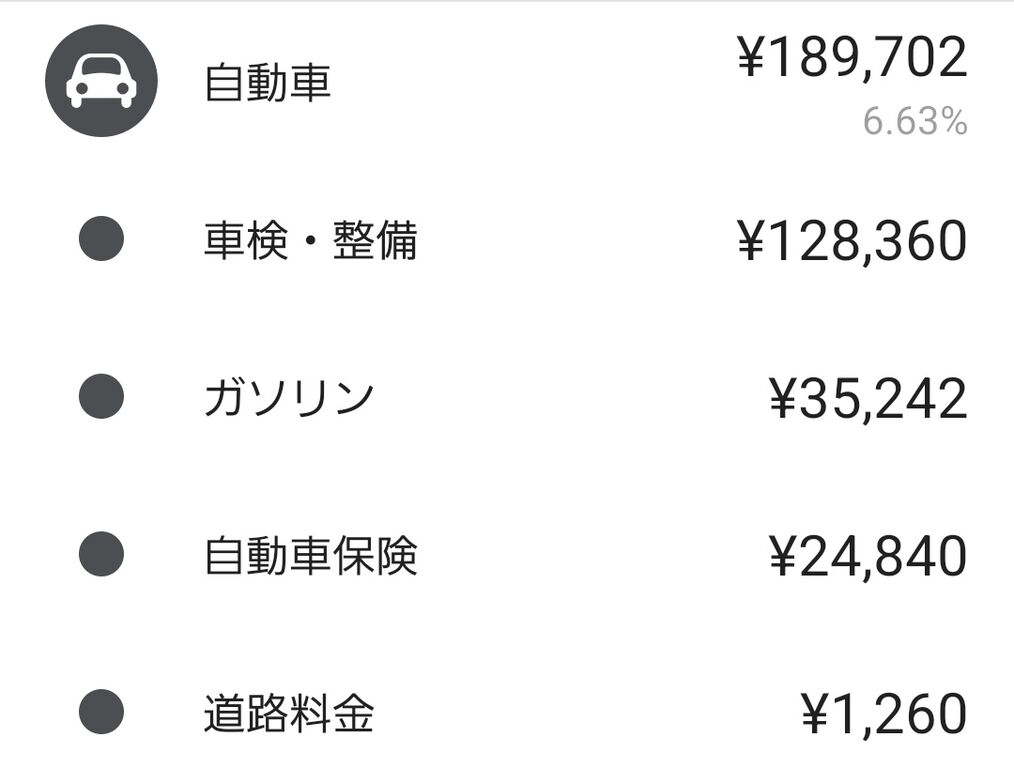
Task: Open the ガソリン subcategory
Action: 507,396
